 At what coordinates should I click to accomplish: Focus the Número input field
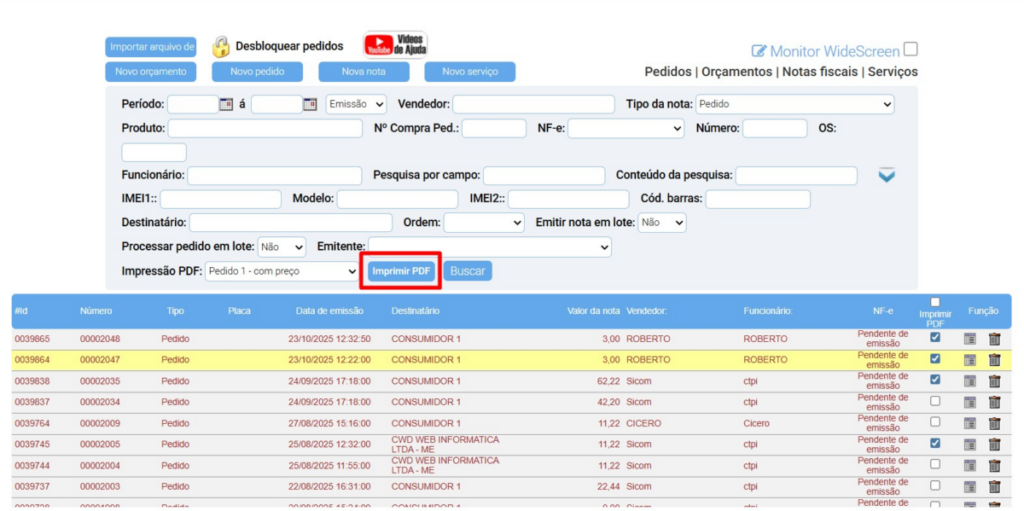[x=775, y=129]
